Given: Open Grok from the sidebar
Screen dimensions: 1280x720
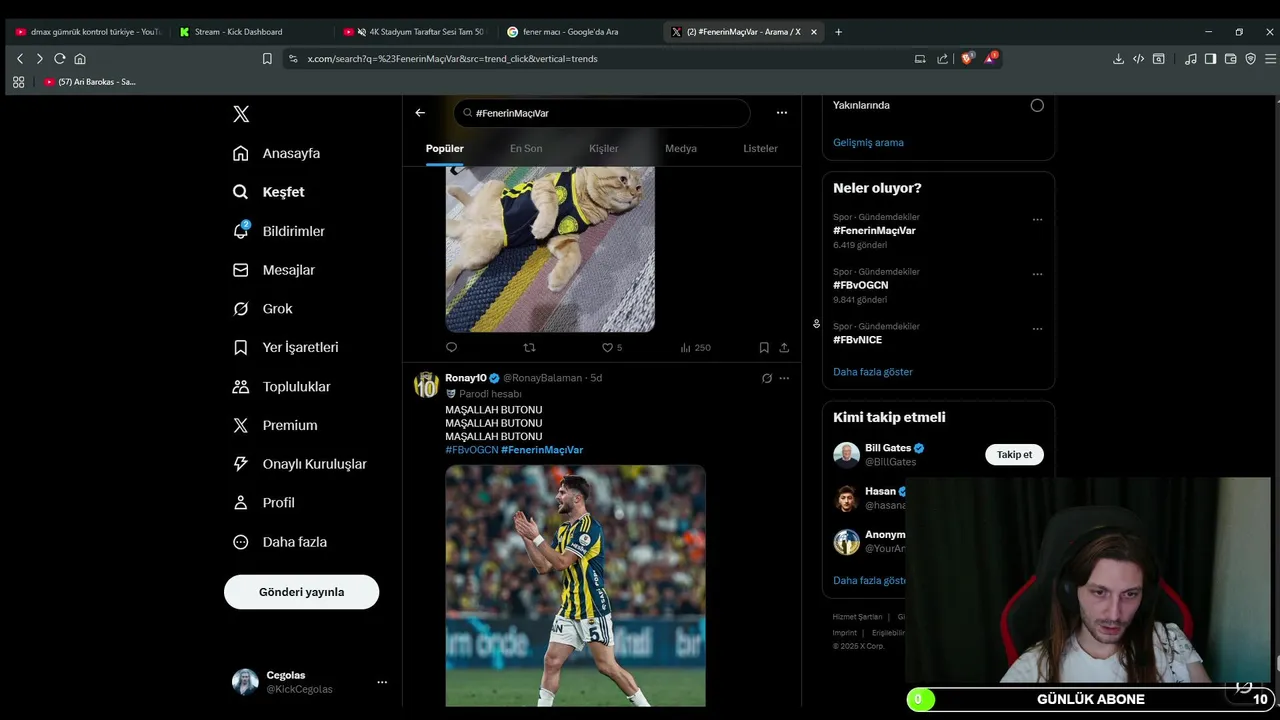Looking at the screenshot, I should 262,309.
